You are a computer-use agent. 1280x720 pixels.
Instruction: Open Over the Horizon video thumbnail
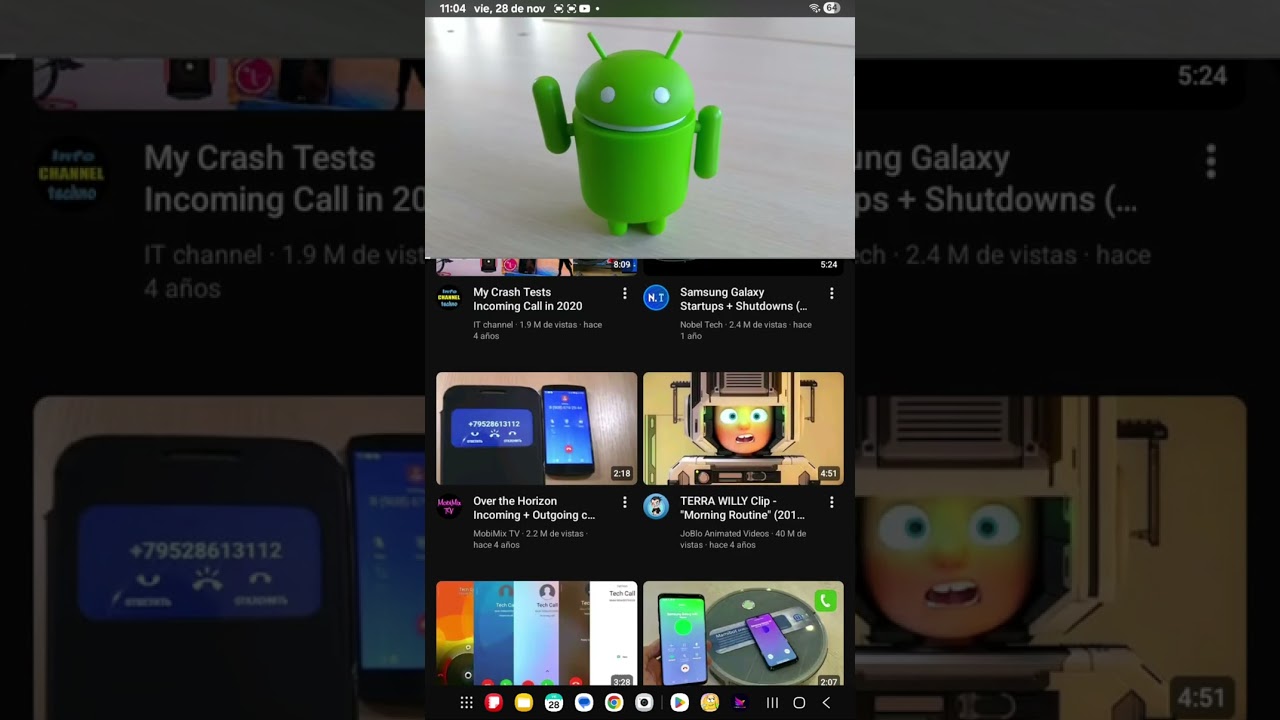[536, 429]
